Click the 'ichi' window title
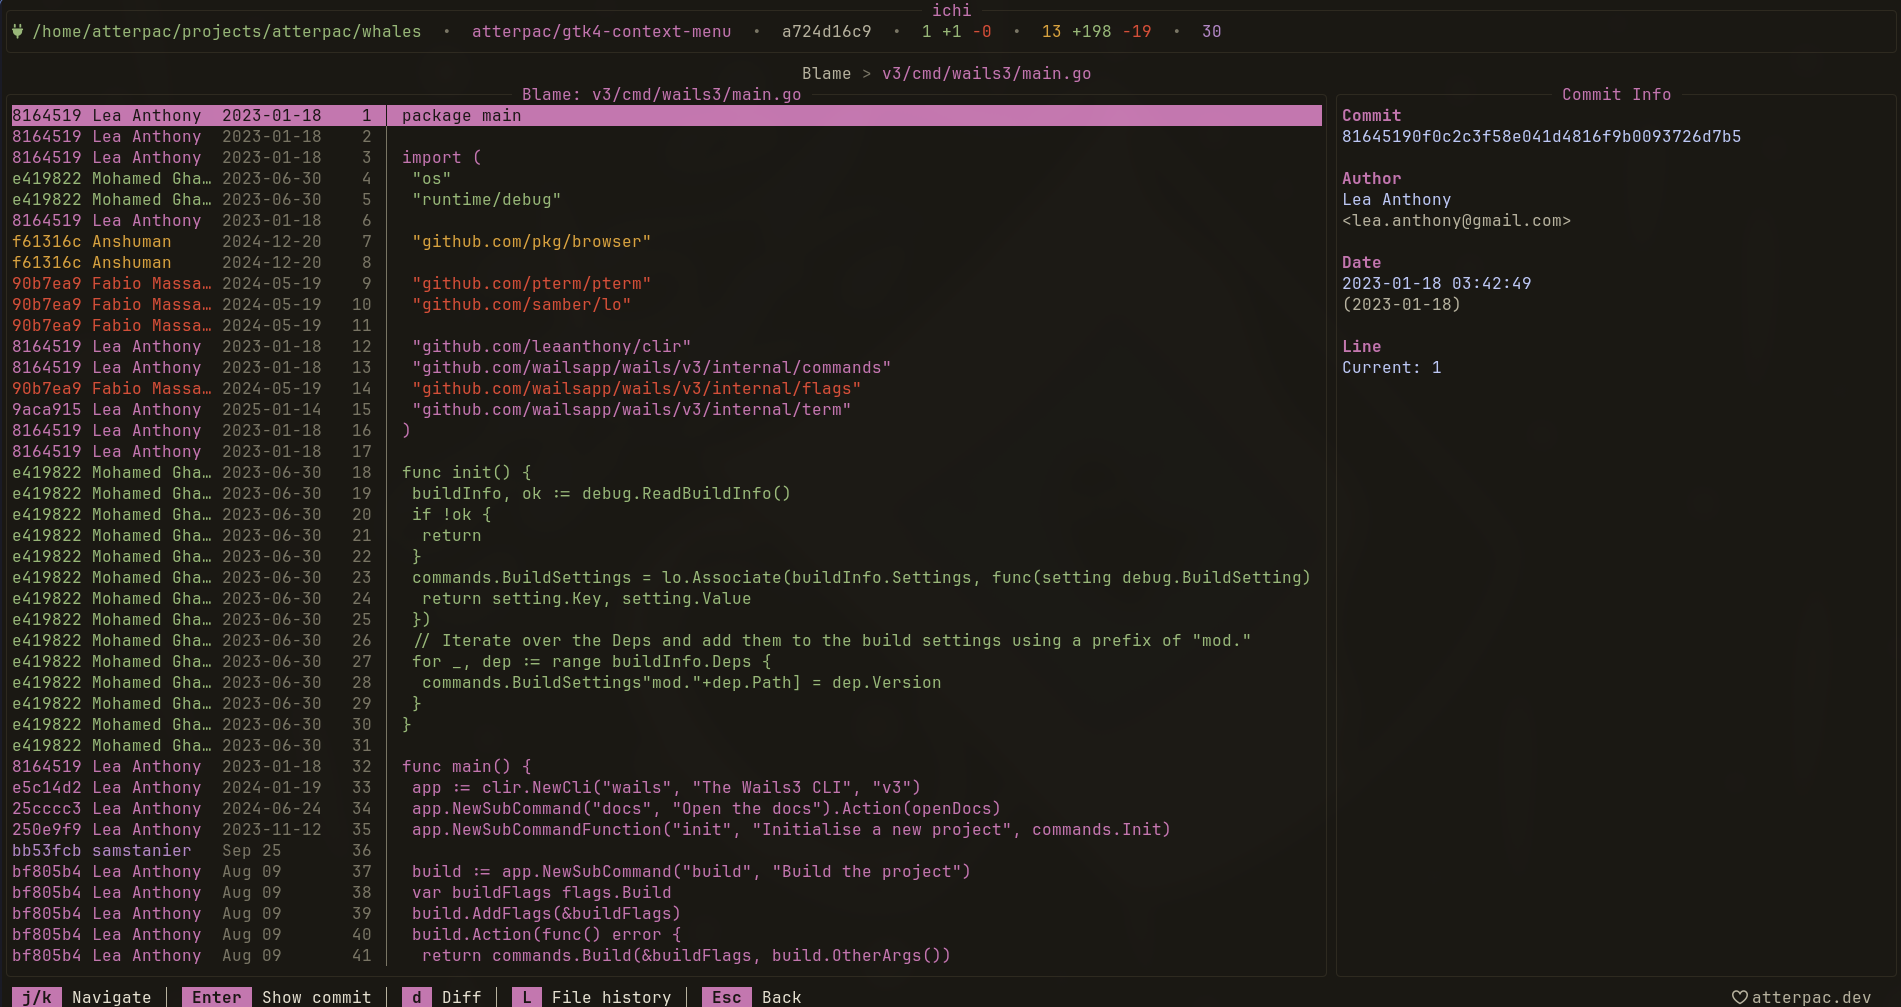 [x=951, y=10]
